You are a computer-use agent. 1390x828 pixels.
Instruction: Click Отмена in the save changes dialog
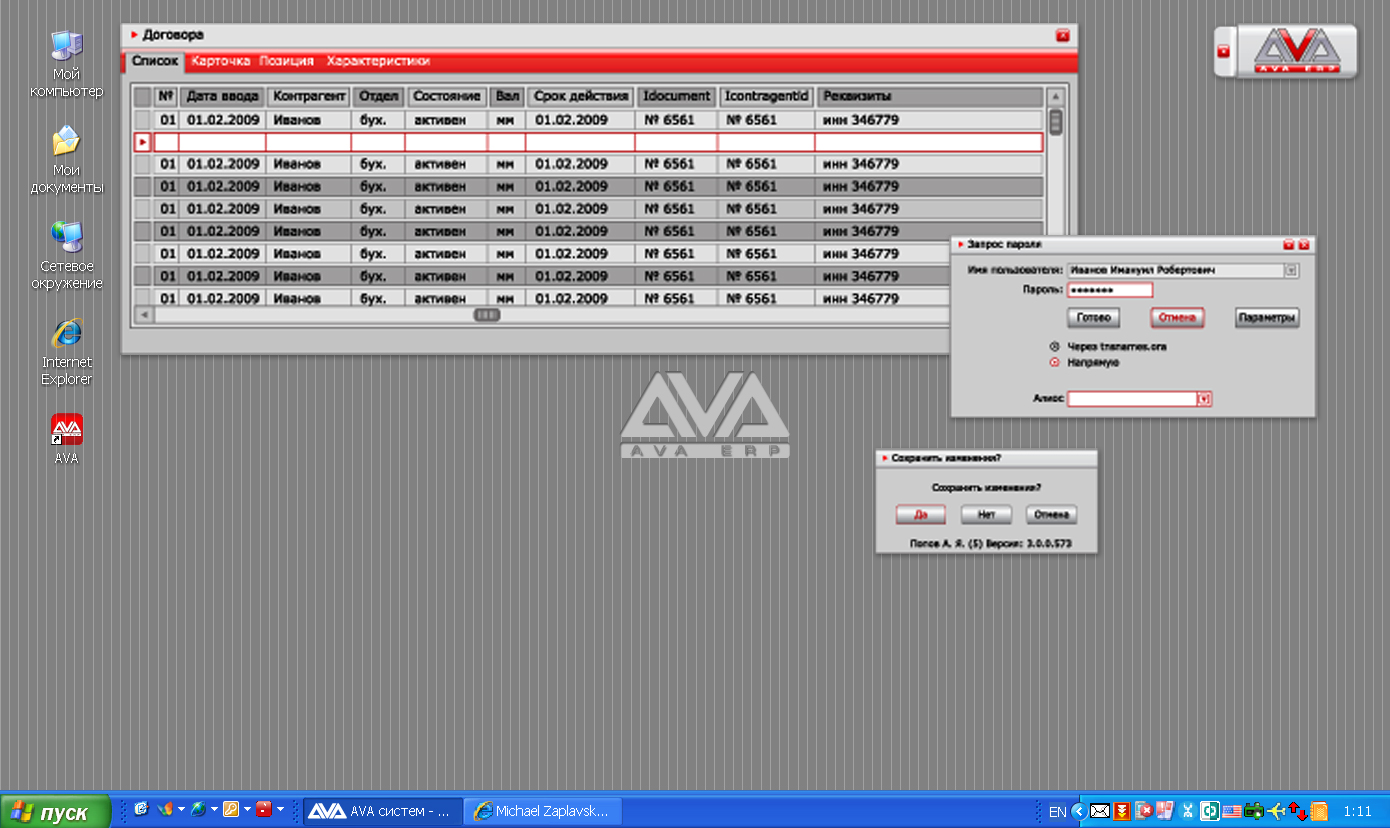click(1051, 515)
